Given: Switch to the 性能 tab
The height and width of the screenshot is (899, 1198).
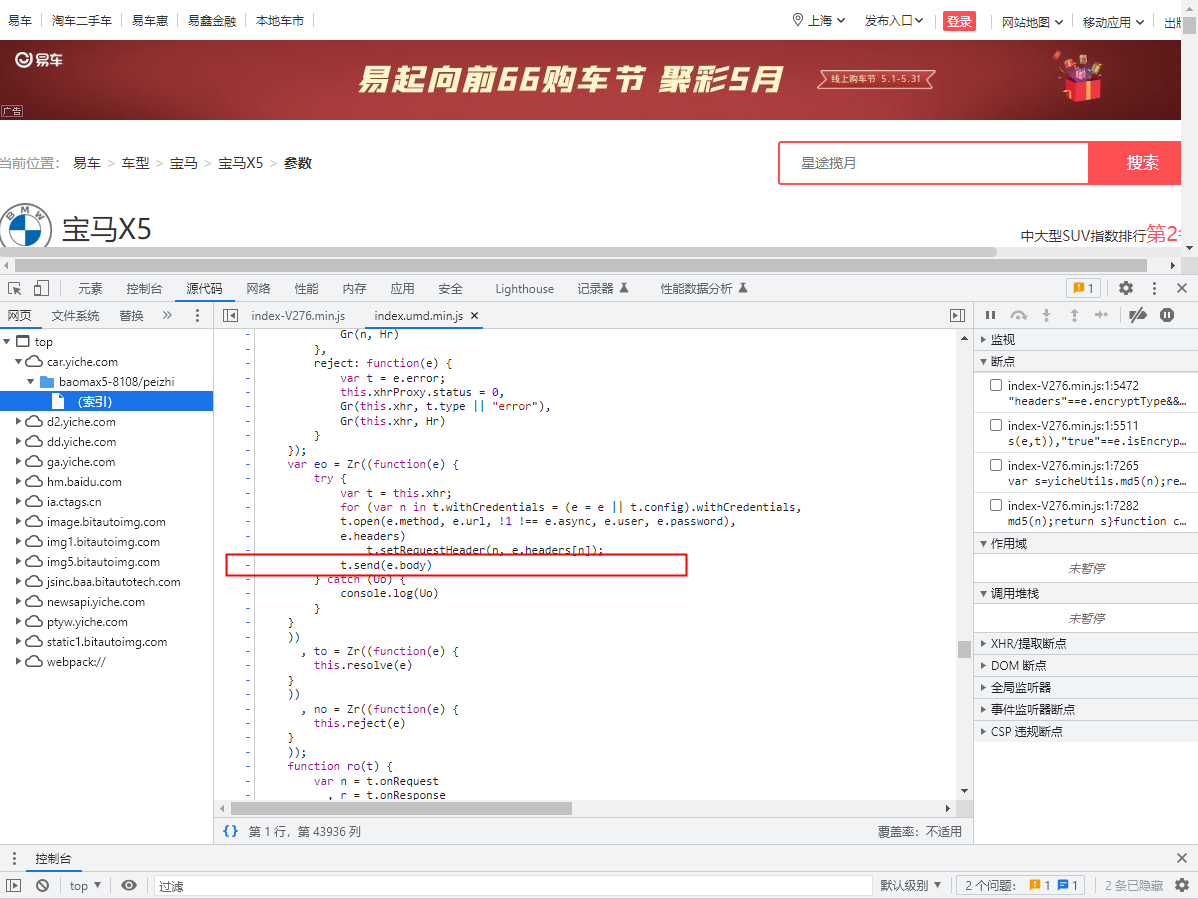Looking at the screenshot, I should [x=306, y=289].
